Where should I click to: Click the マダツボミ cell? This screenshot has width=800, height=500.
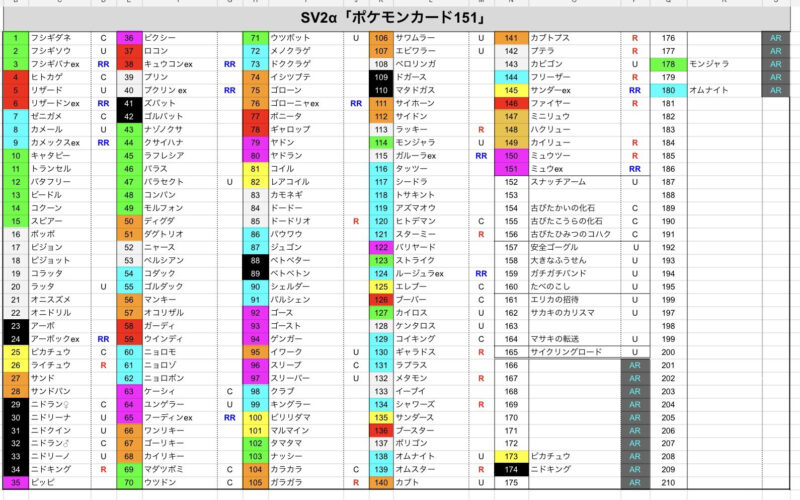pos(180,469)
